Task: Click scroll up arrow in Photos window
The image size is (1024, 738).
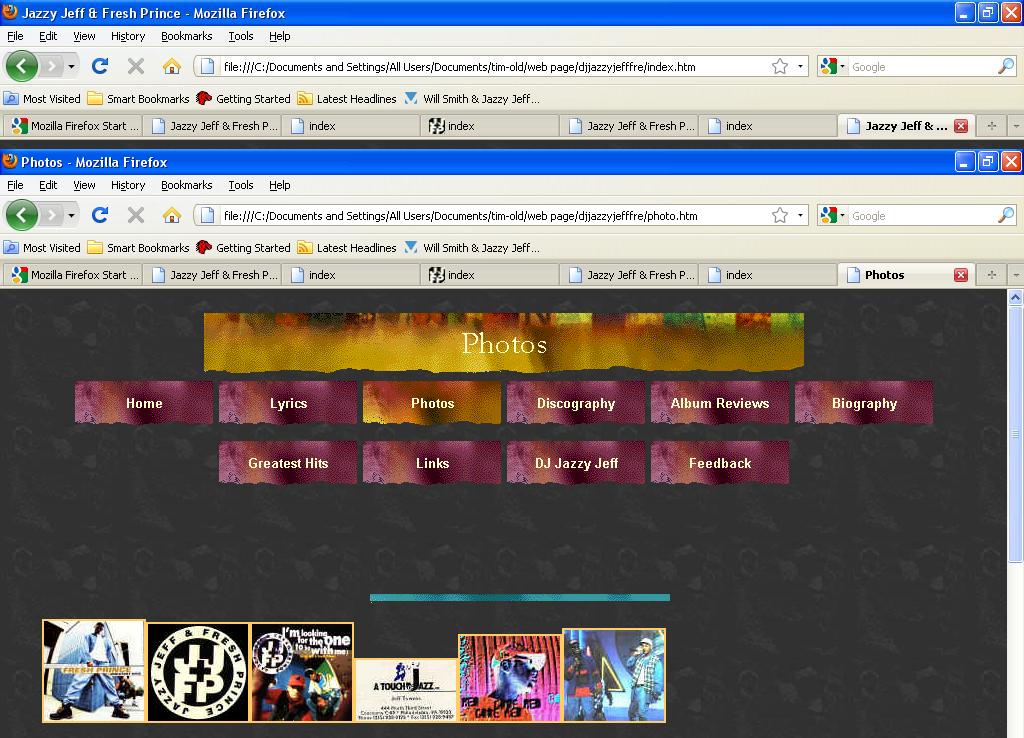Action: 1015,298
